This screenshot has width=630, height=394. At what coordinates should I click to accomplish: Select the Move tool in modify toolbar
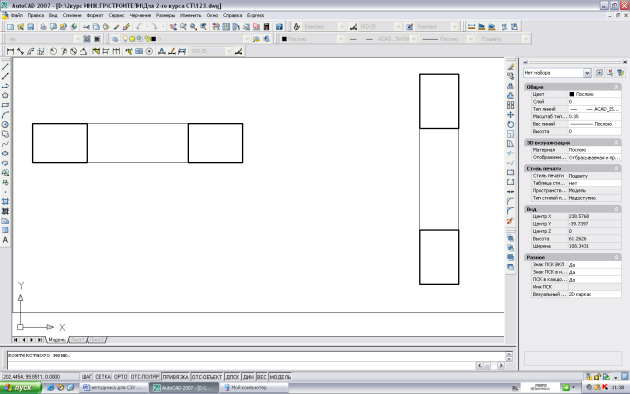pos(510,115)
